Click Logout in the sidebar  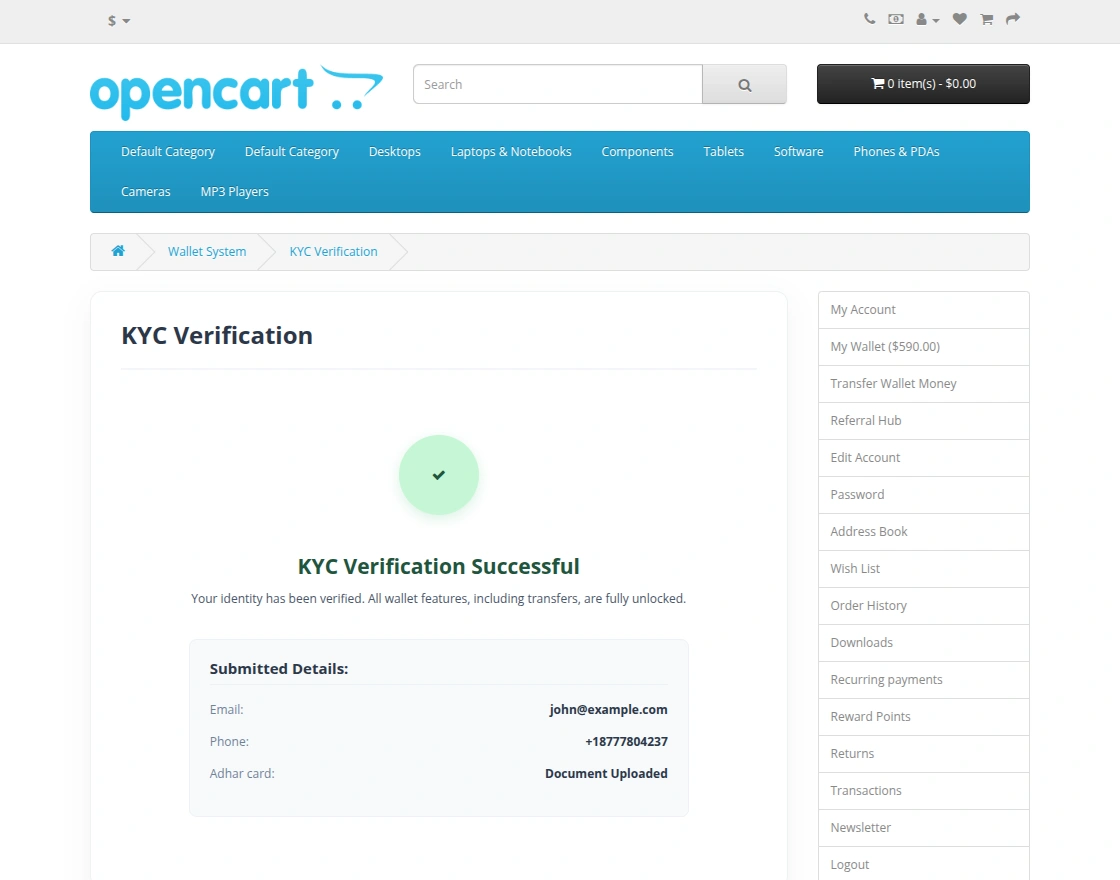point(924,865)
